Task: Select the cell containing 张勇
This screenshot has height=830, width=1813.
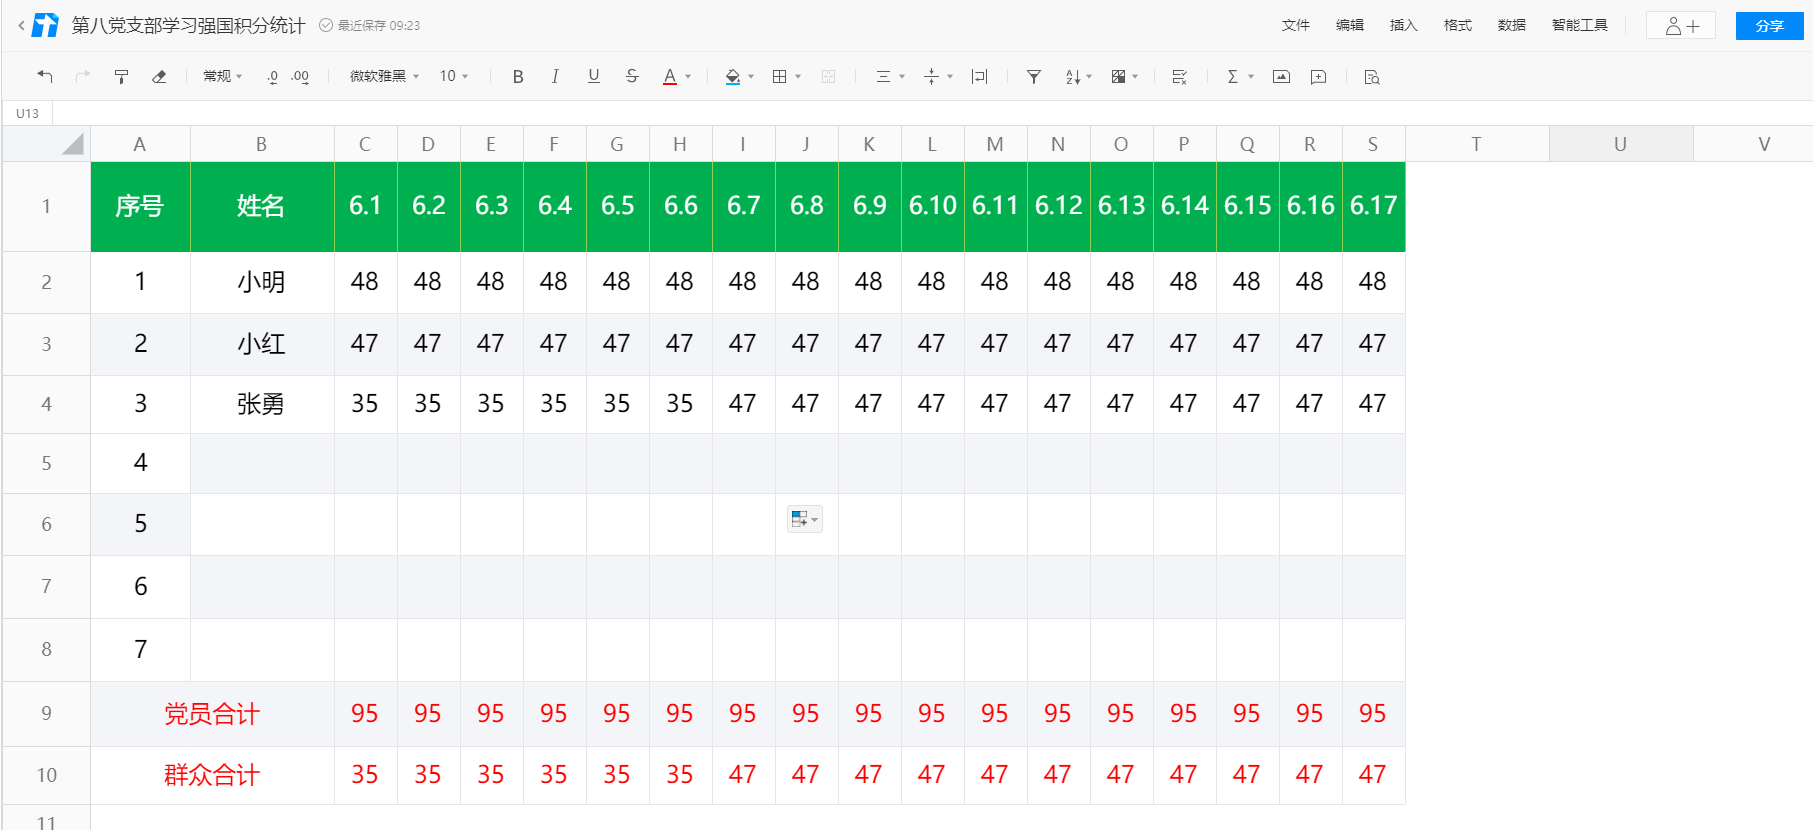Action: 261,404
